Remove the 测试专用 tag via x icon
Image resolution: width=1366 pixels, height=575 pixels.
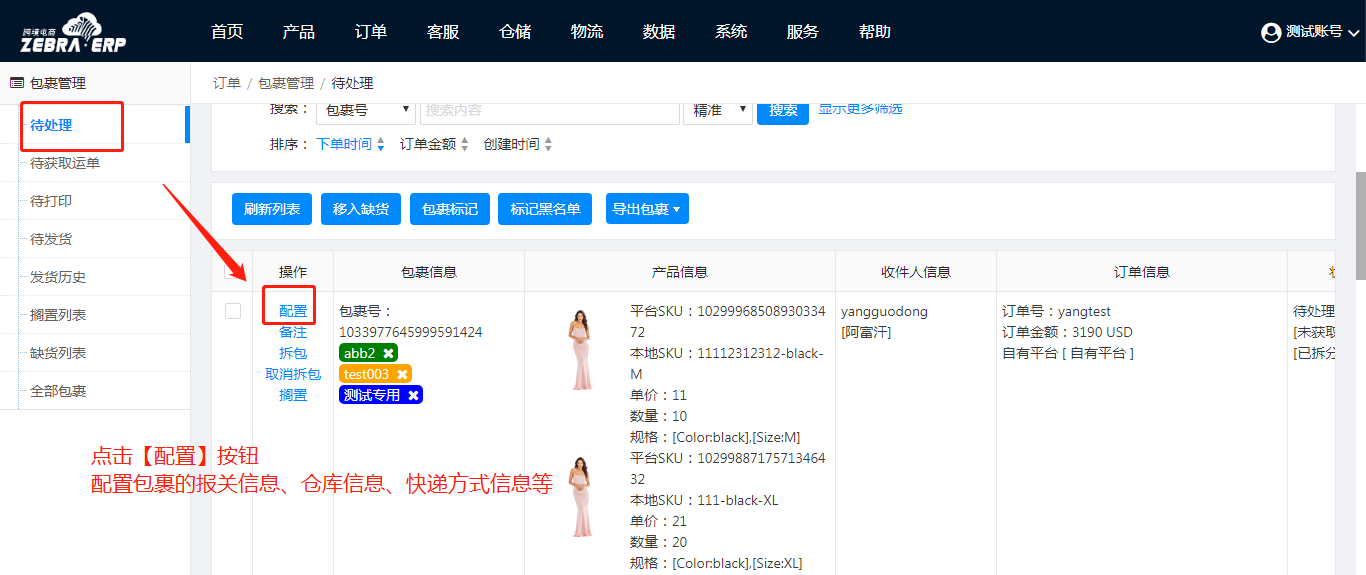pyautogui.click(x=413, y=395)
